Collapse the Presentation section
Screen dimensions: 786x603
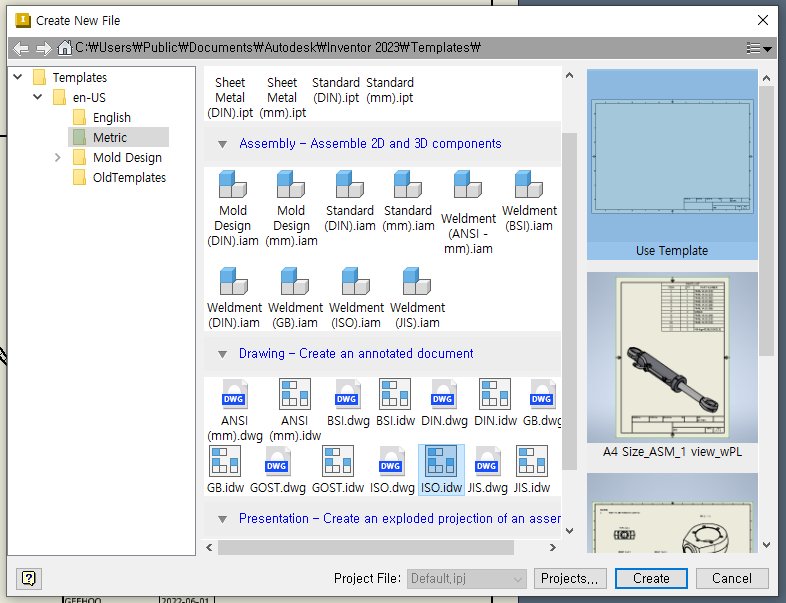(223, 519)
